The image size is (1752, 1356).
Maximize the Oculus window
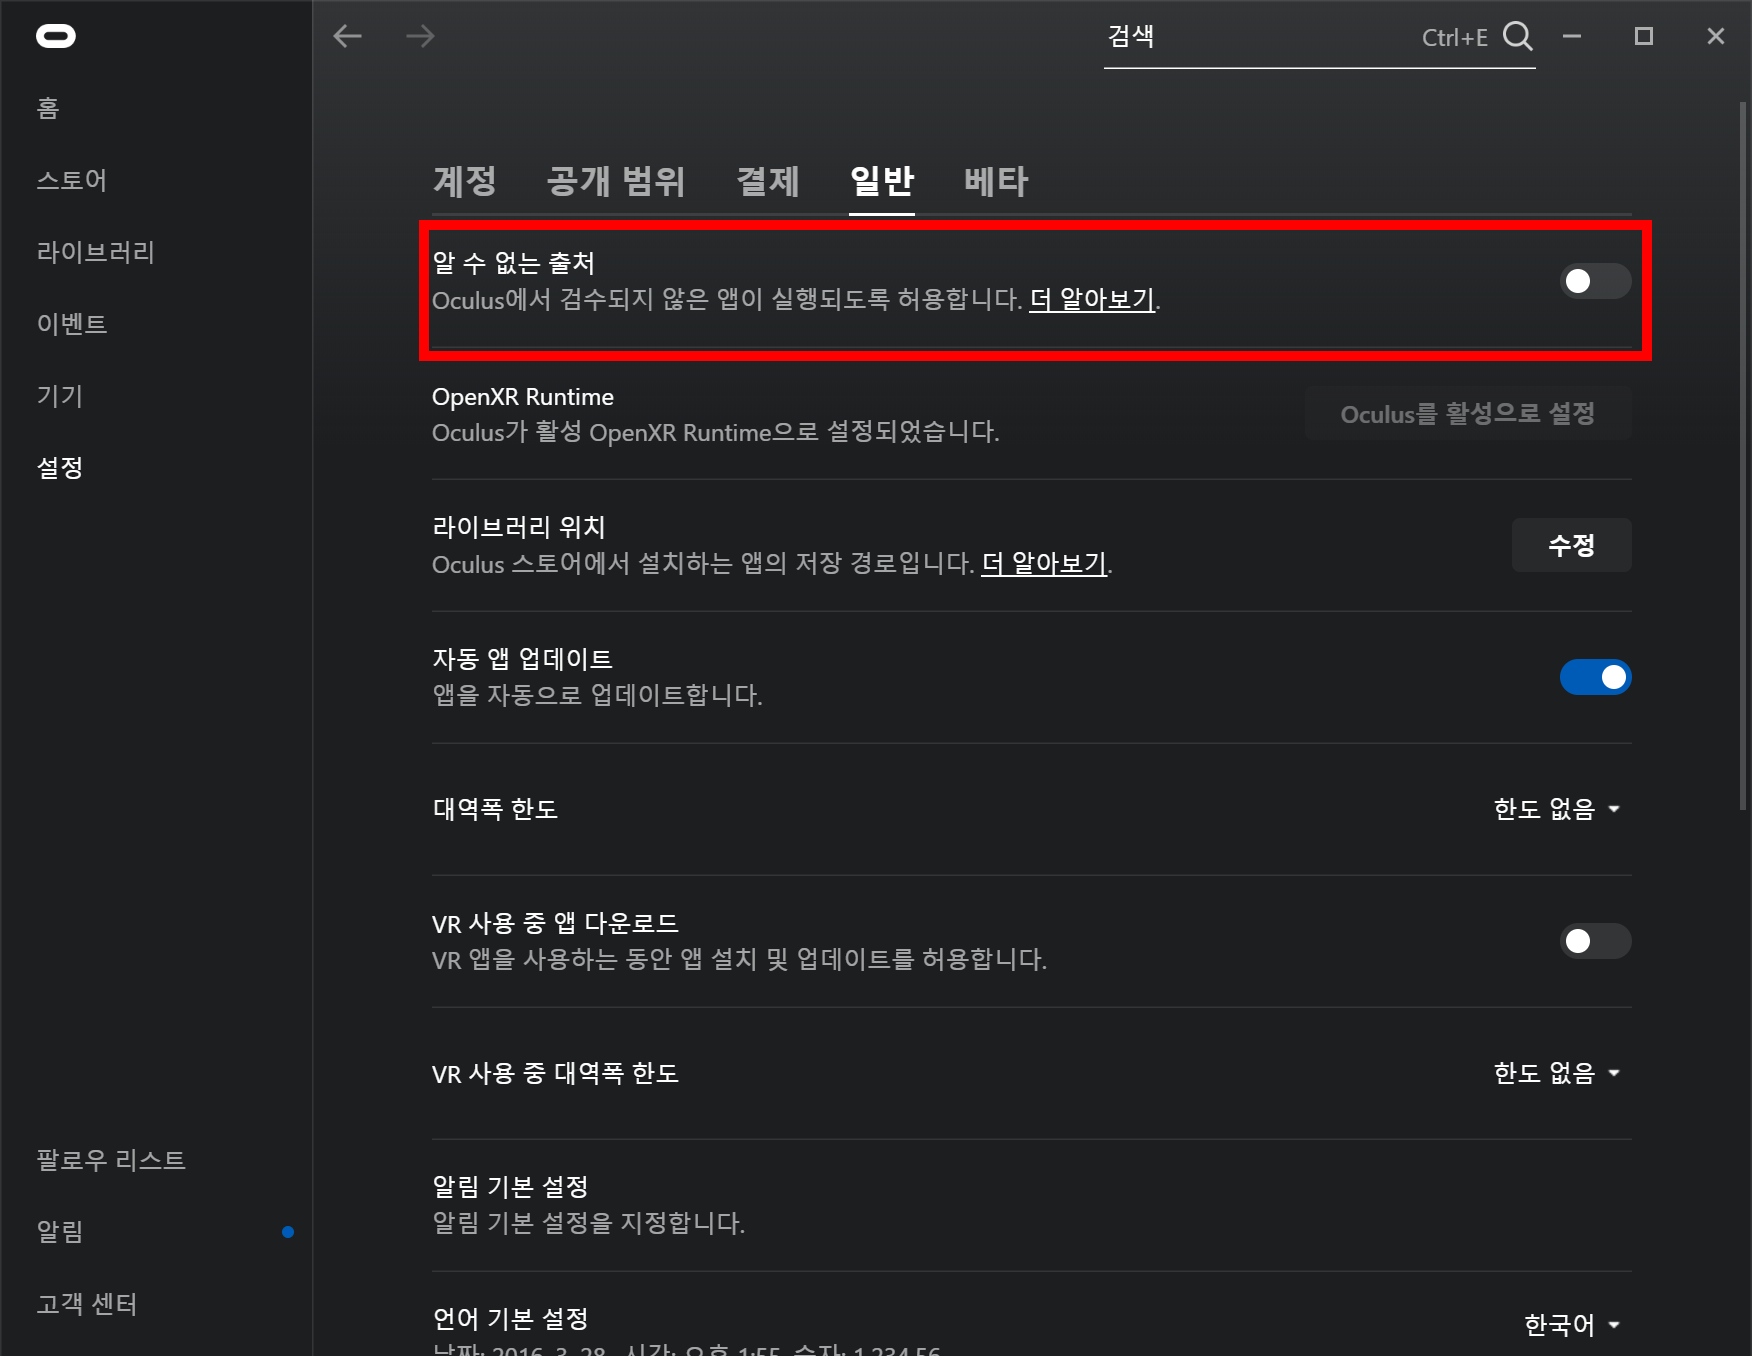[x=1643, y=36]
